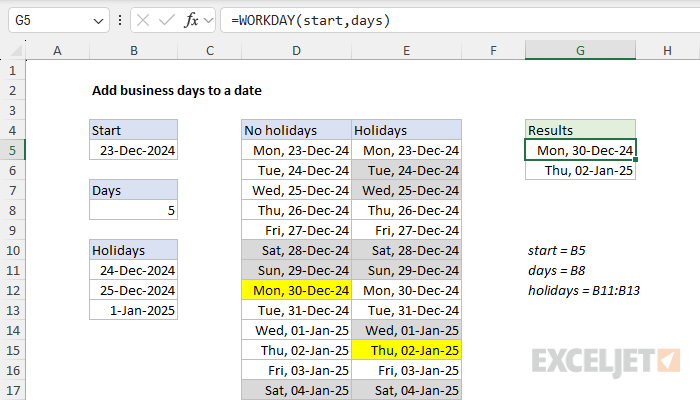
Task: Select column B header
Action: tap(133, 50)
